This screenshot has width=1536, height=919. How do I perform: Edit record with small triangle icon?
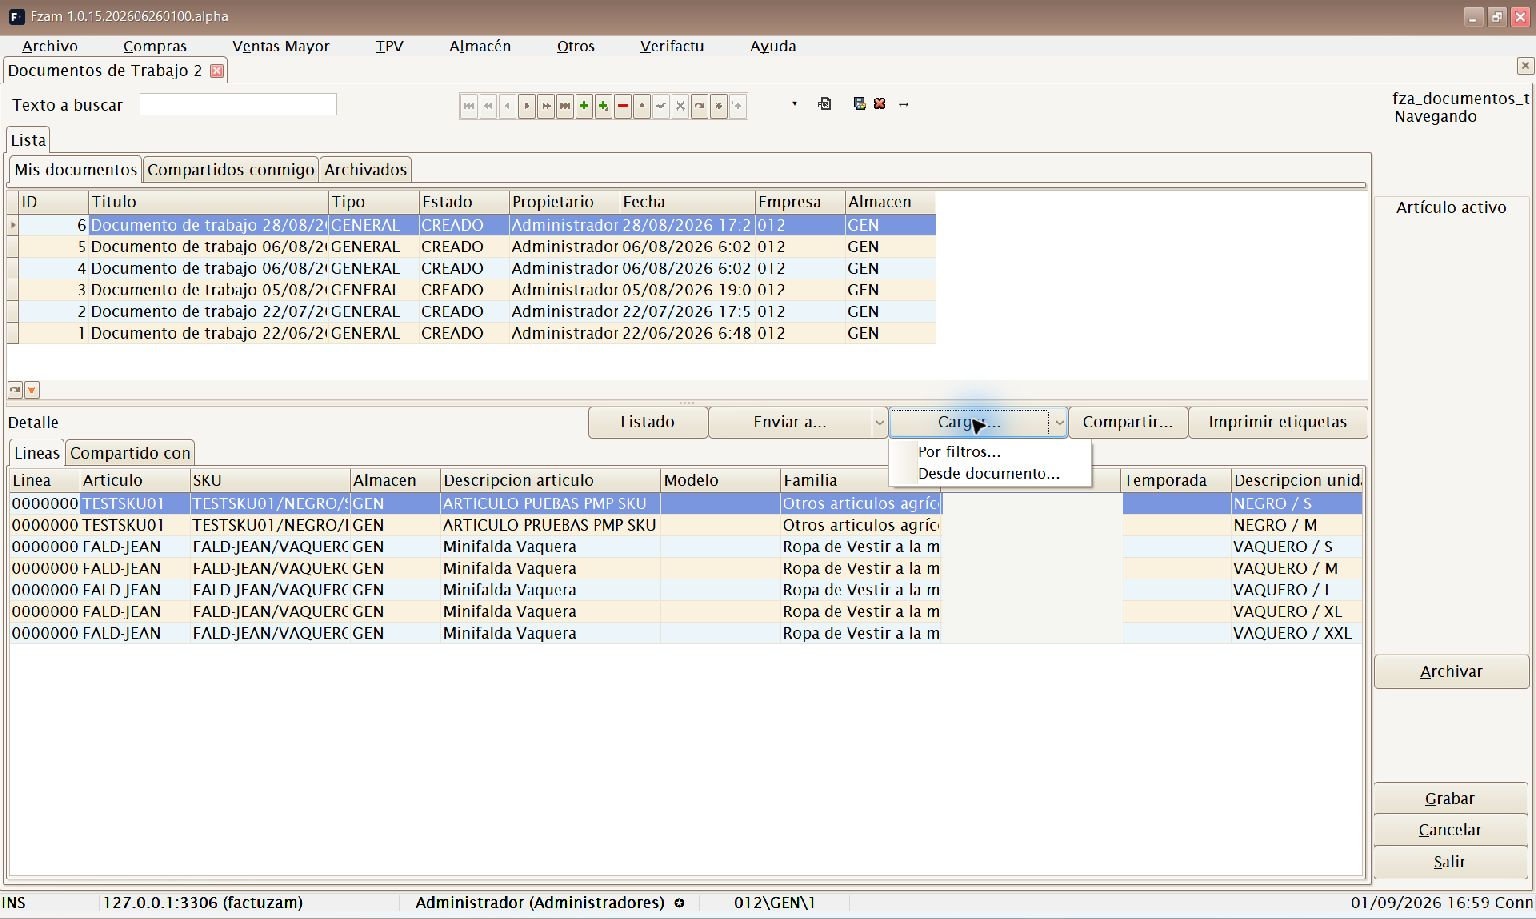click(642, 105)
